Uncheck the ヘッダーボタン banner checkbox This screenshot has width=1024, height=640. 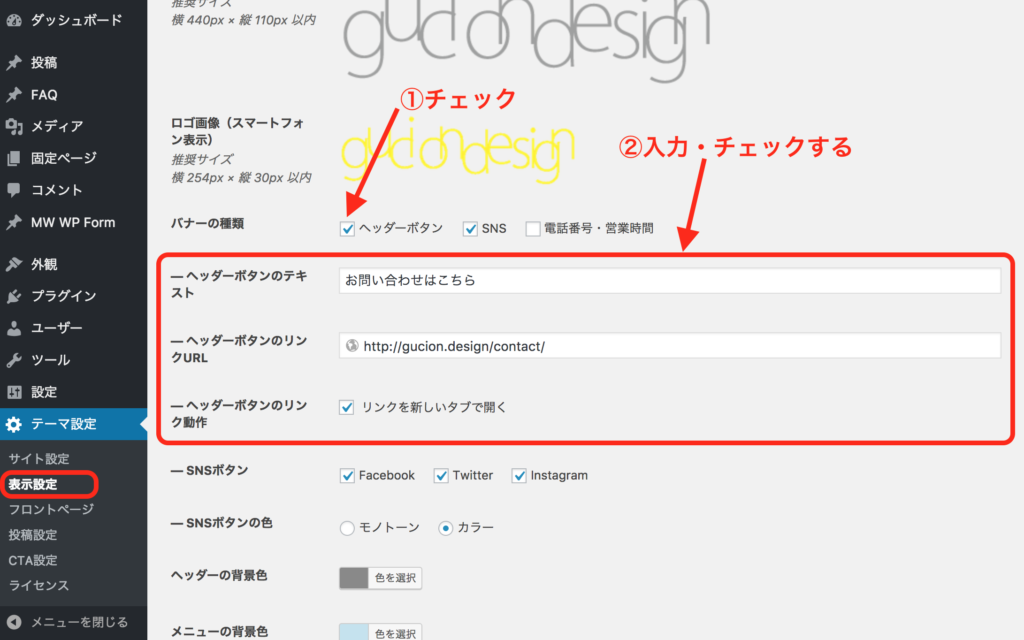pos(347,229)
